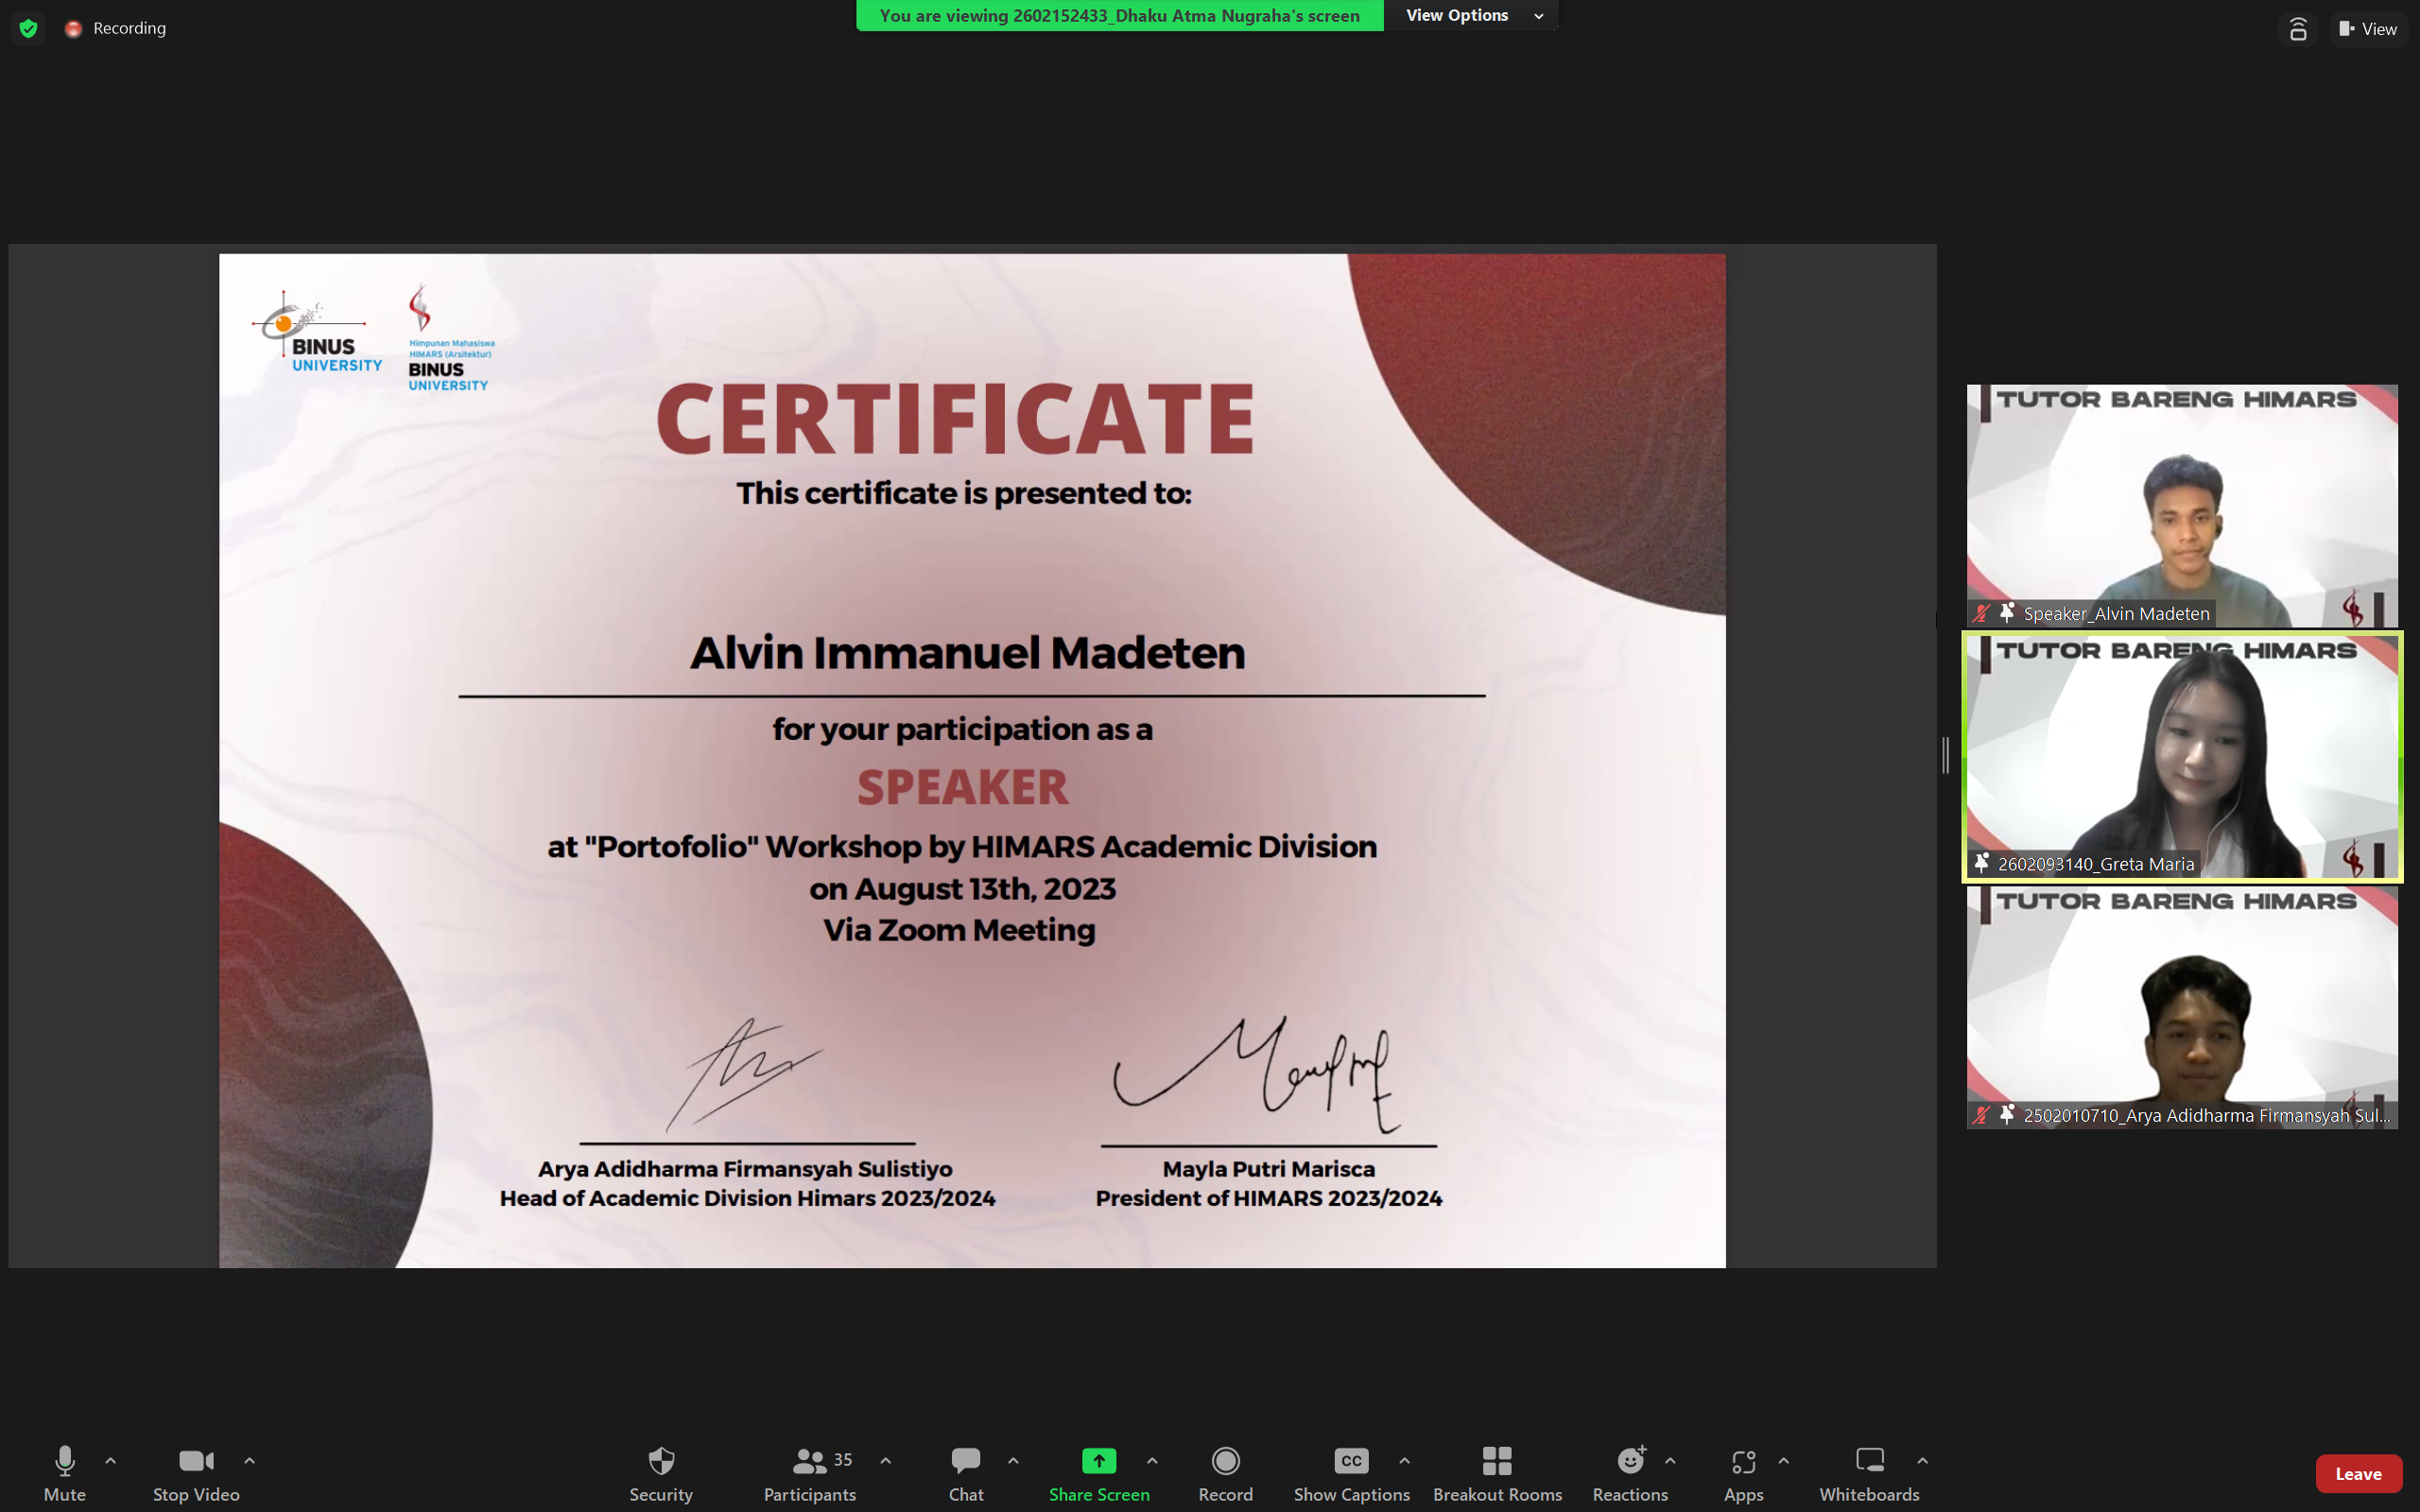Viewport: 2420px width, 1512px height.
Task: Click pin icon on Alvin Madeten tile
Action: [x=2007, y=613]
